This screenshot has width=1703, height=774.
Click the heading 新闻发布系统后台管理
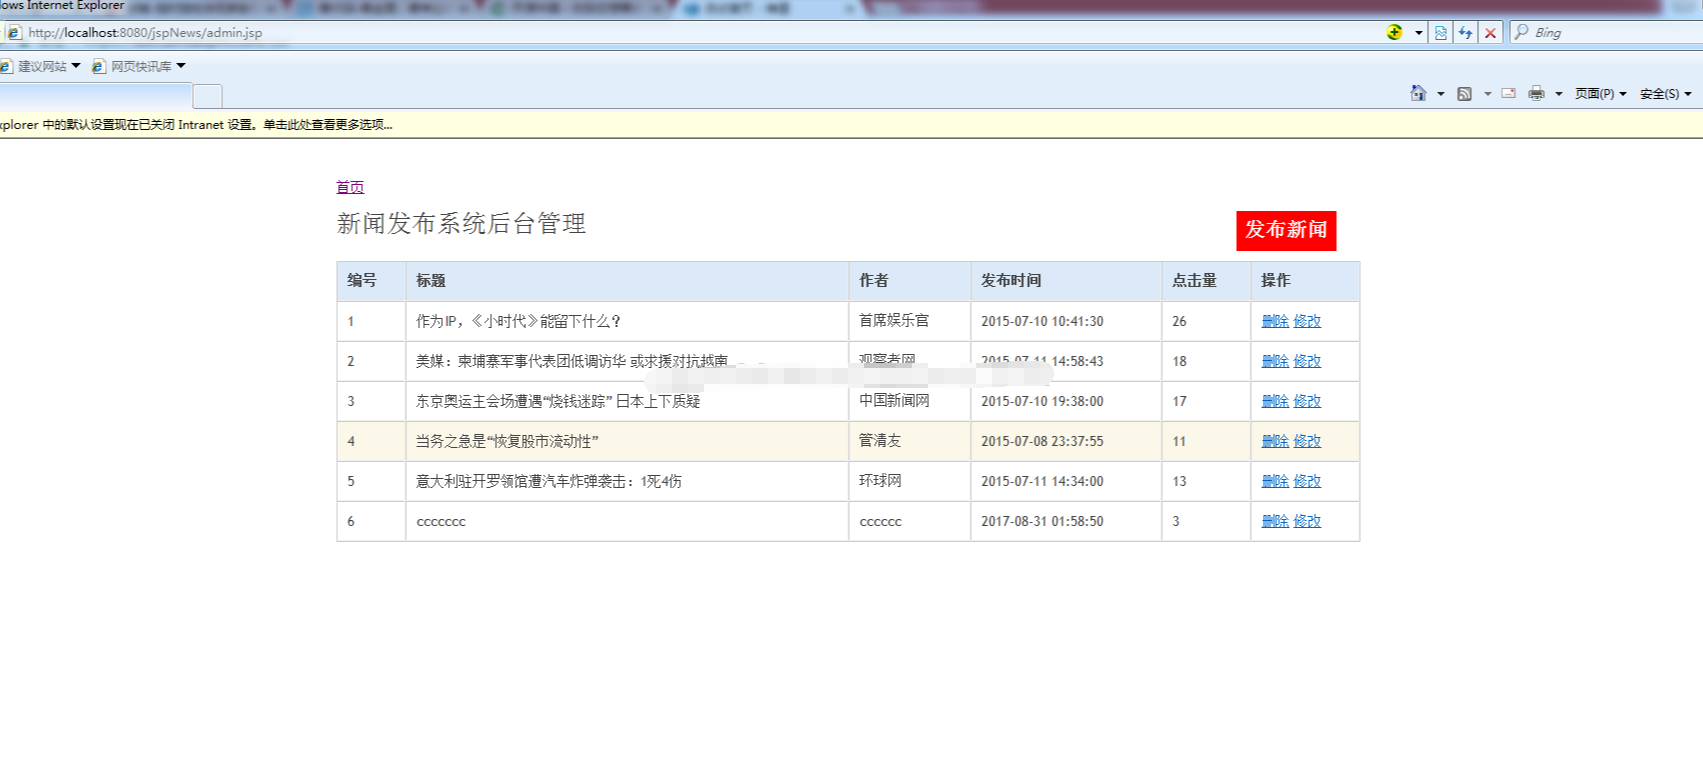pyautogui.click(x=461, y=224)
